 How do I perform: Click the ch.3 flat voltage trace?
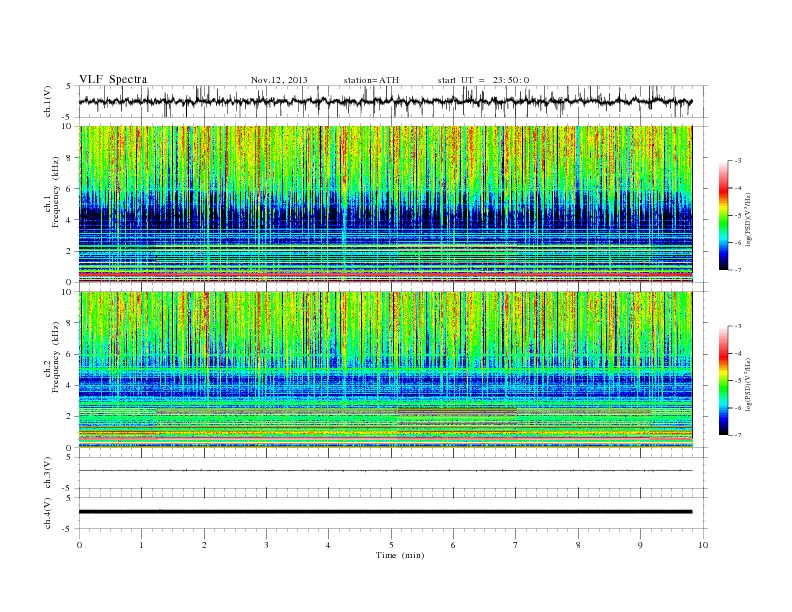click(386, 471)
